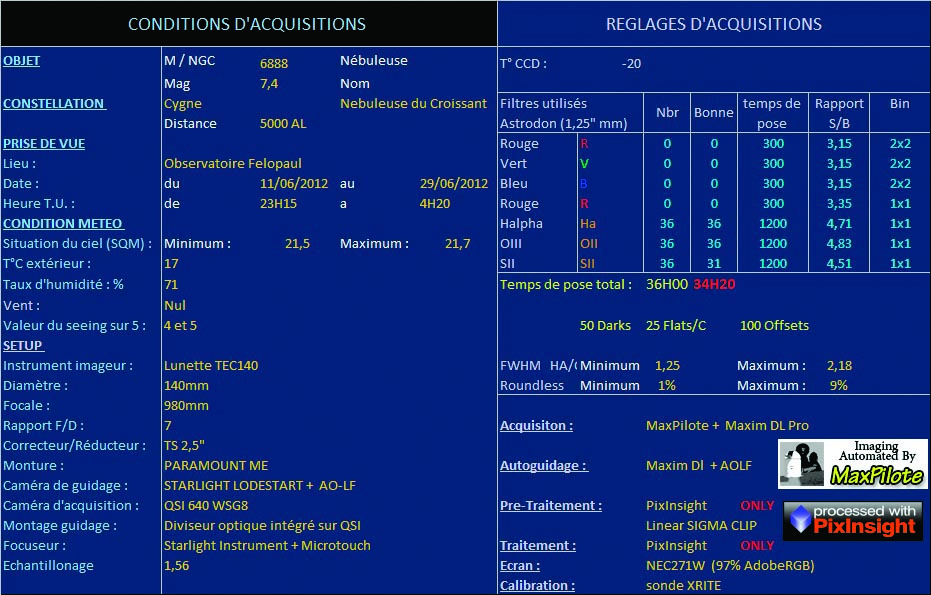The height and width of the screenshot is (595, 931).
Task: Click diameter value 140mm
Action: pos(186,385)
